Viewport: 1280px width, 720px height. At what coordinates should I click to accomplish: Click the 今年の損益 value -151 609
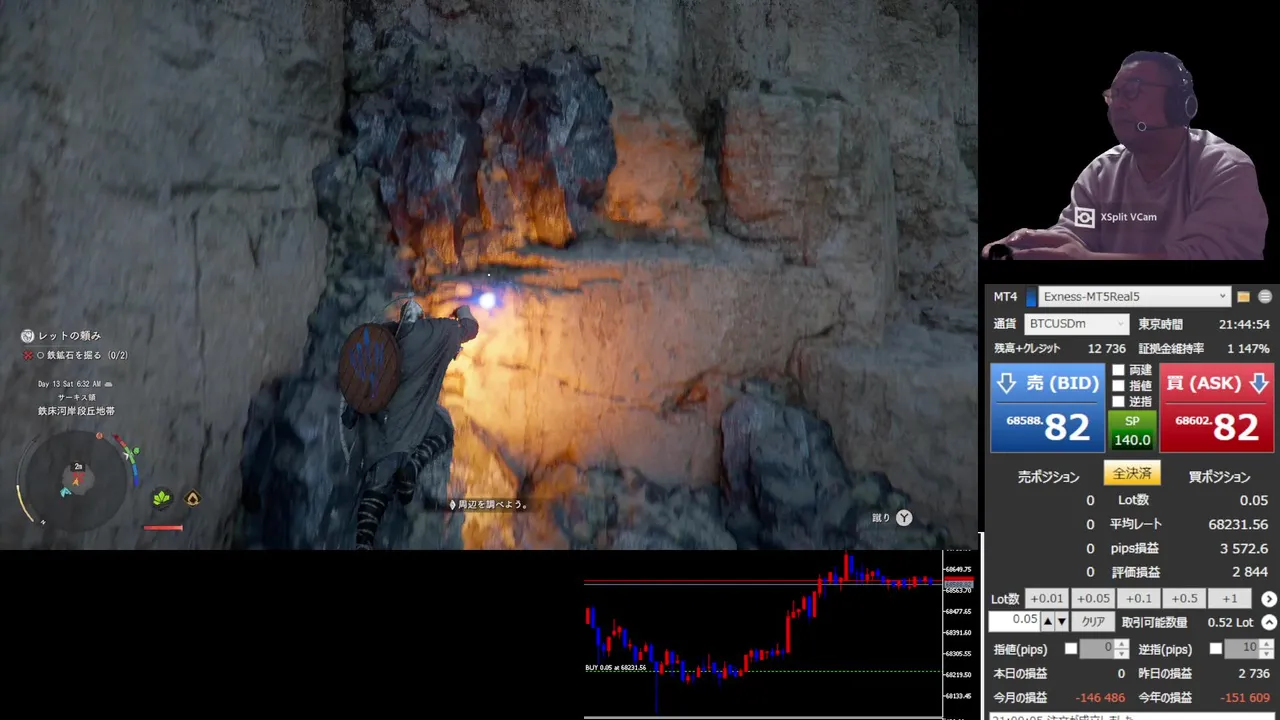coord(1245,698)
